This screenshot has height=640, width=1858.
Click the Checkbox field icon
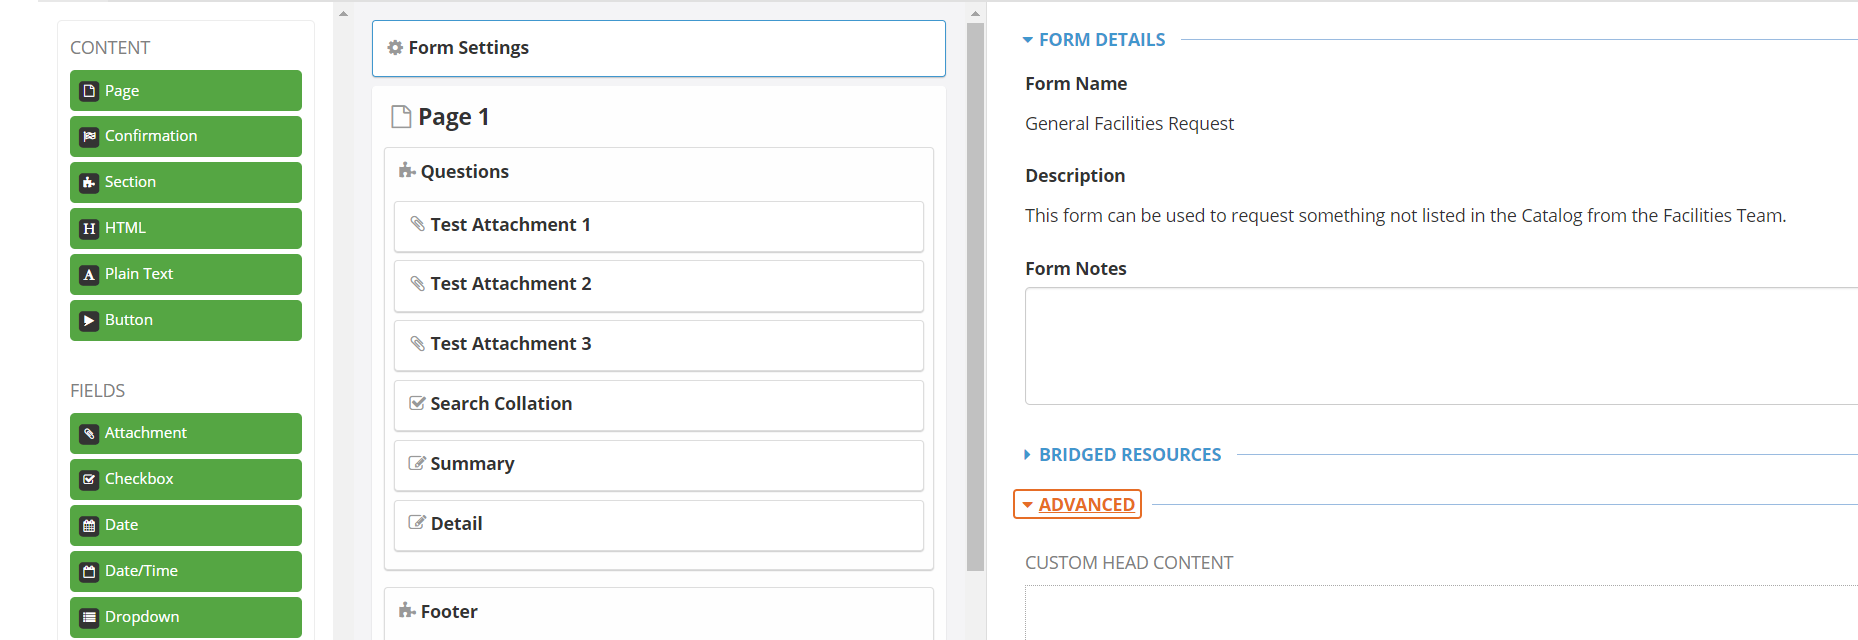click(89, 480)
